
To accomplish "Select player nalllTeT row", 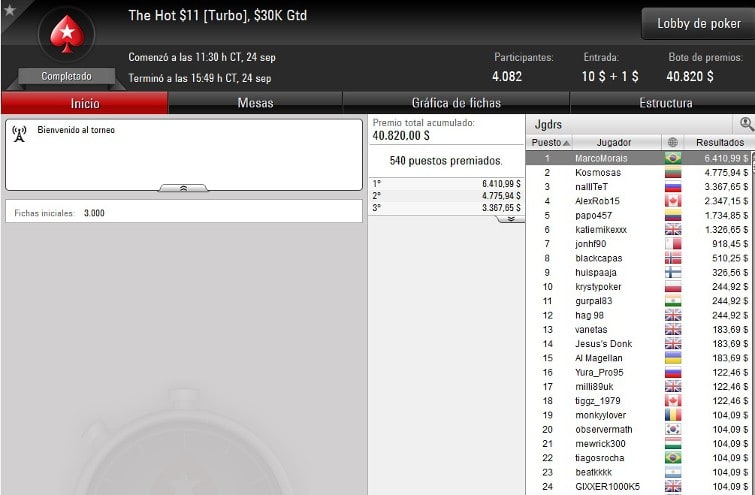I will pos(638,186).
